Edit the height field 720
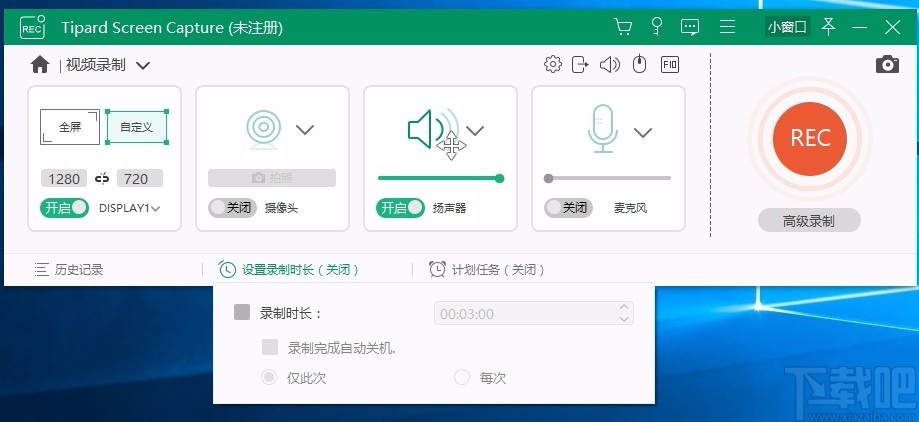This screenshot has width=919, height=422. click(139, 179)
